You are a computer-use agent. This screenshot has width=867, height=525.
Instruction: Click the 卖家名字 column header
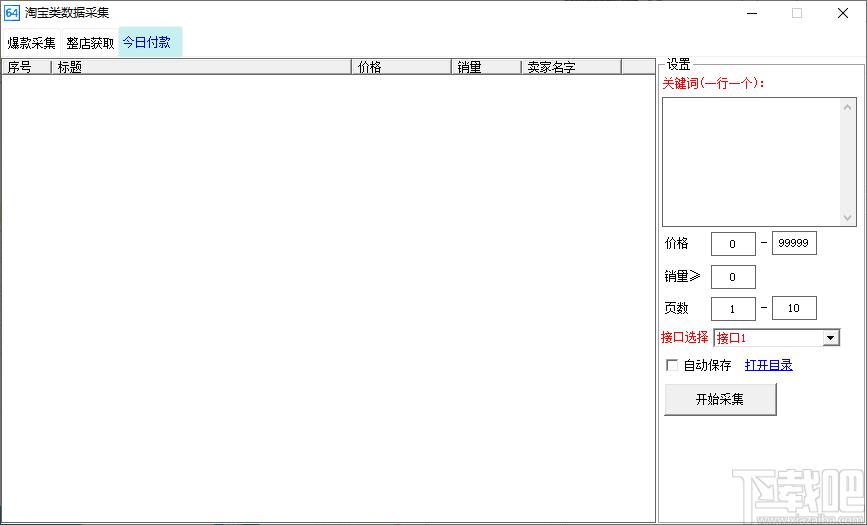pyautogui.click(x=572, y=67)
